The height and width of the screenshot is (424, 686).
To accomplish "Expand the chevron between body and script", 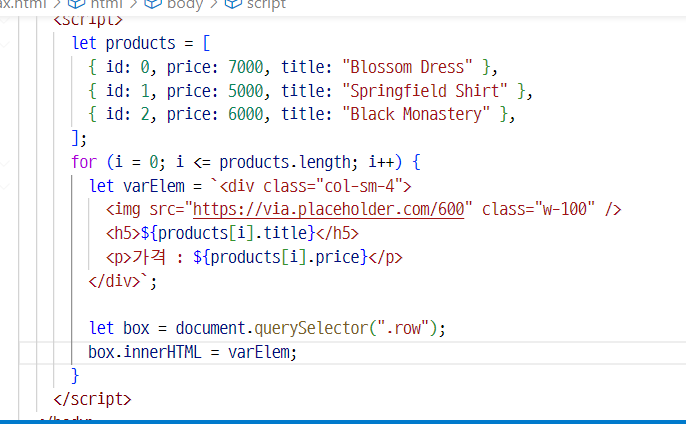I will pos(213,4).
